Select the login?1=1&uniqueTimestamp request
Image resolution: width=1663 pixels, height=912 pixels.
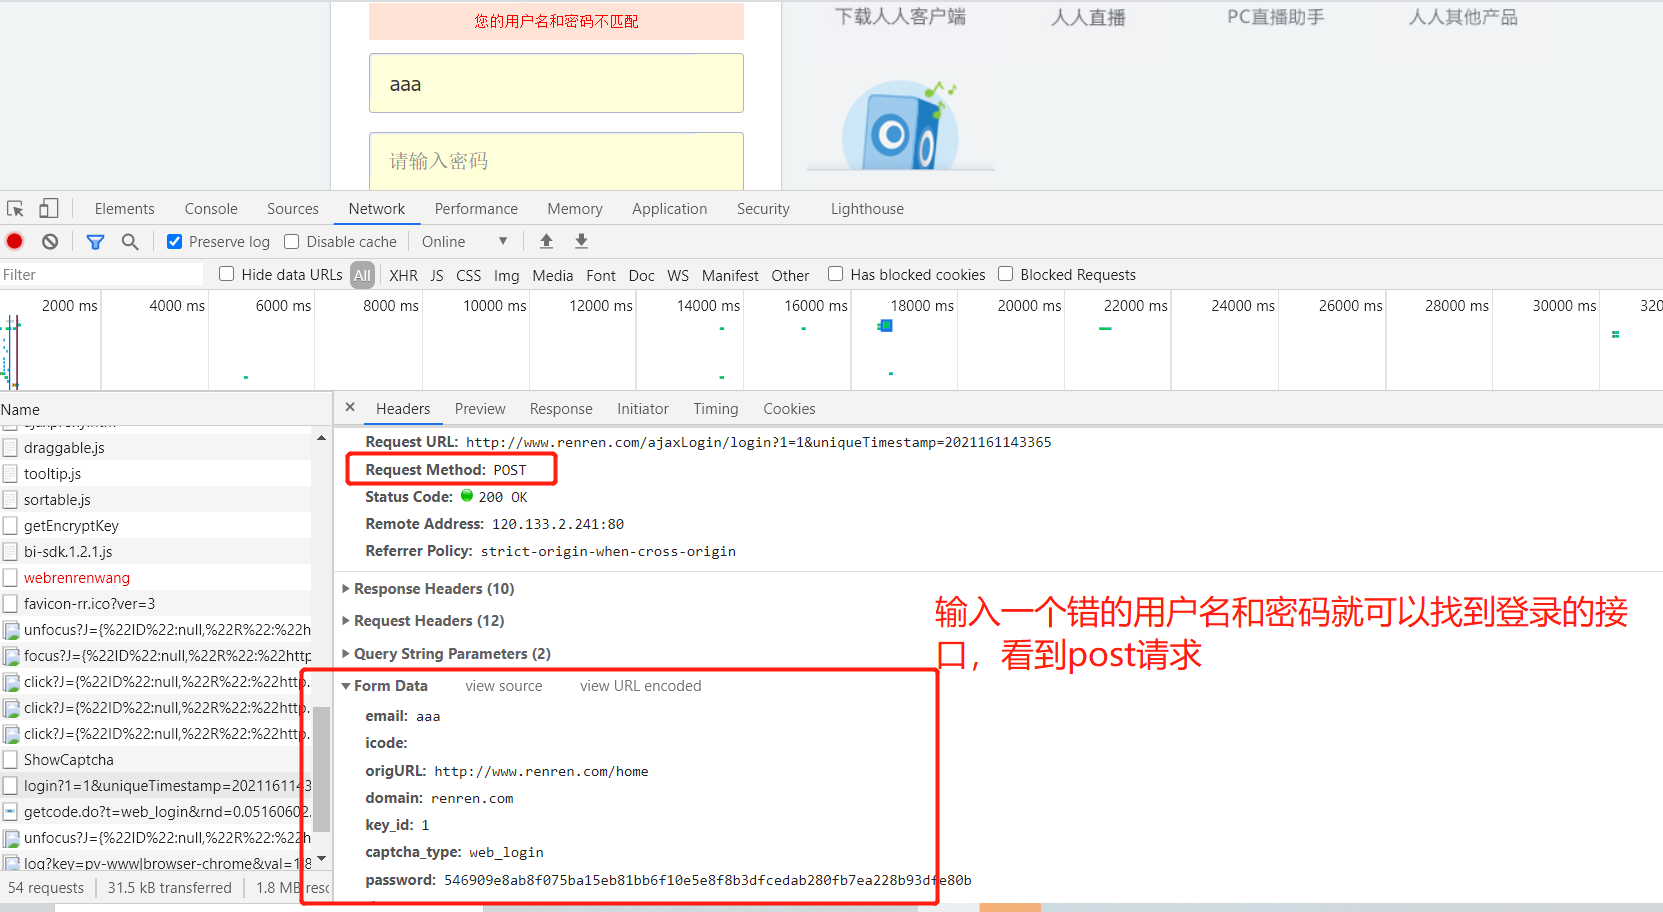coord(156,786)
